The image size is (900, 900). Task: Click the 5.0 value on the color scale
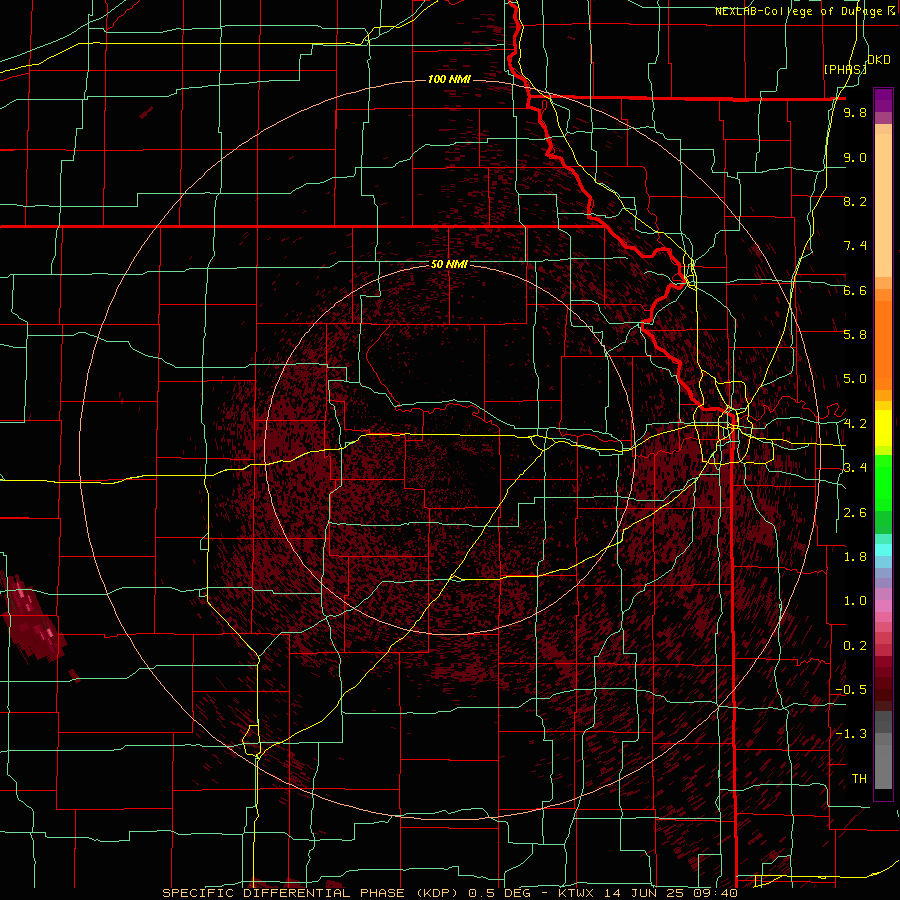(x=855, y=379)
